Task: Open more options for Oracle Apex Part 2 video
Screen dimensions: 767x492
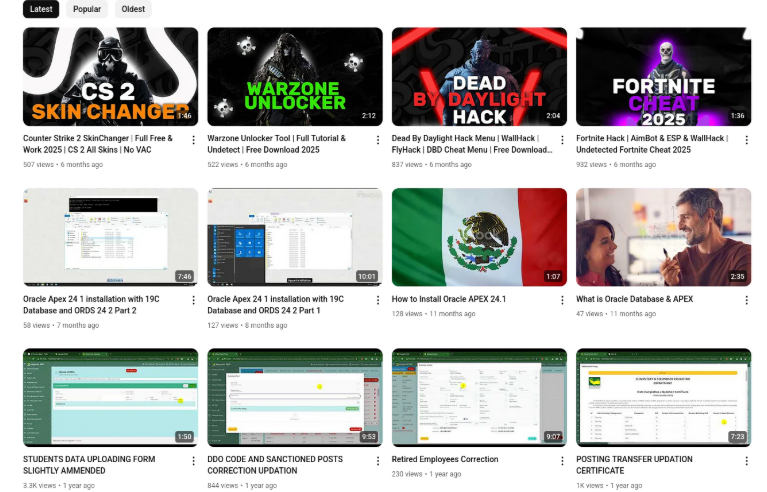Action: click(x=193, y=300)
